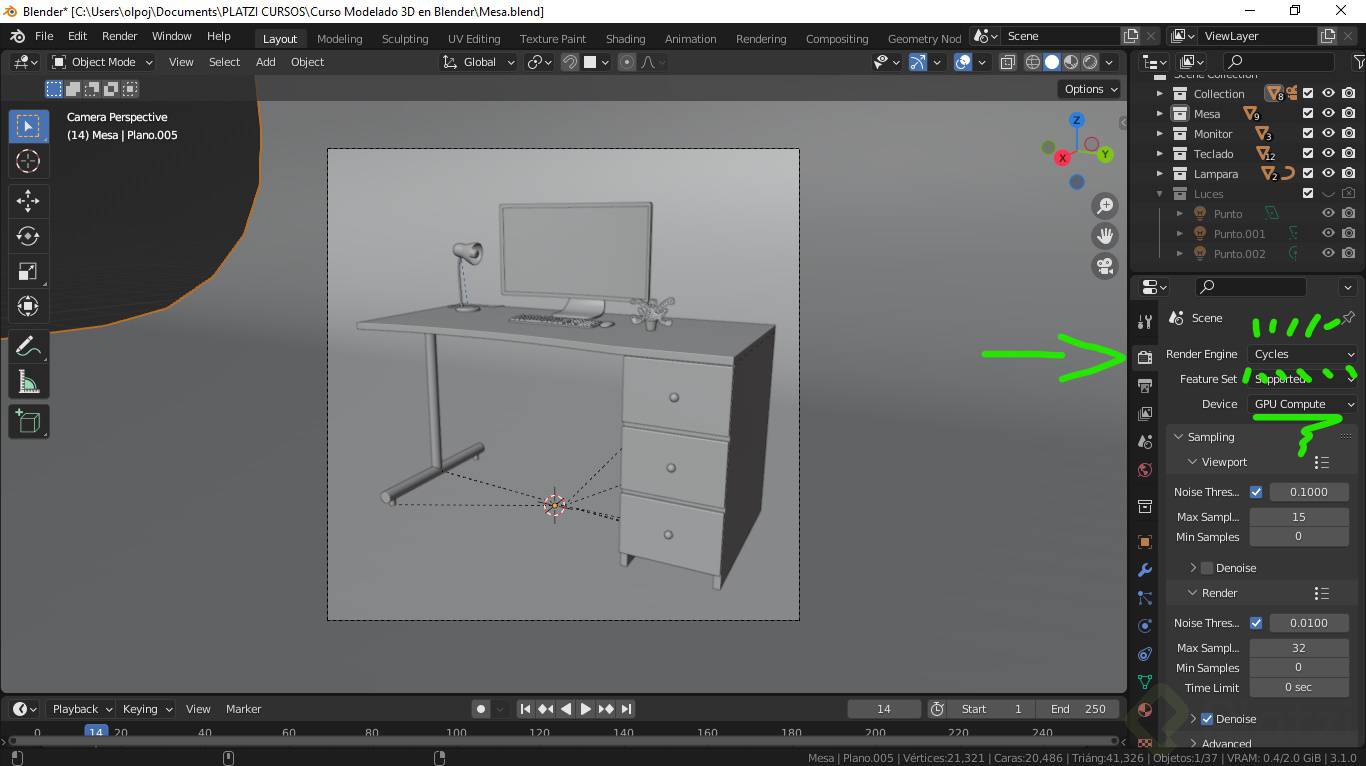Switch to the Shading workspace tab

625,39
